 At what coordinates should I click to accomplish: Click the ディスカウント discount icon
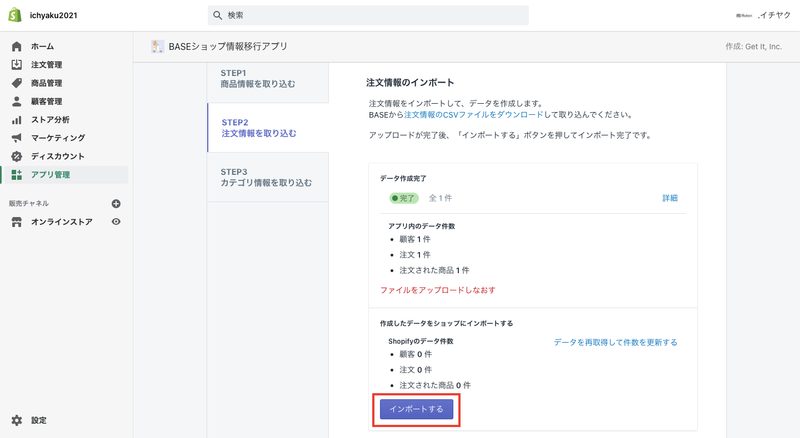pyautogui.click(x=16, y=156)
